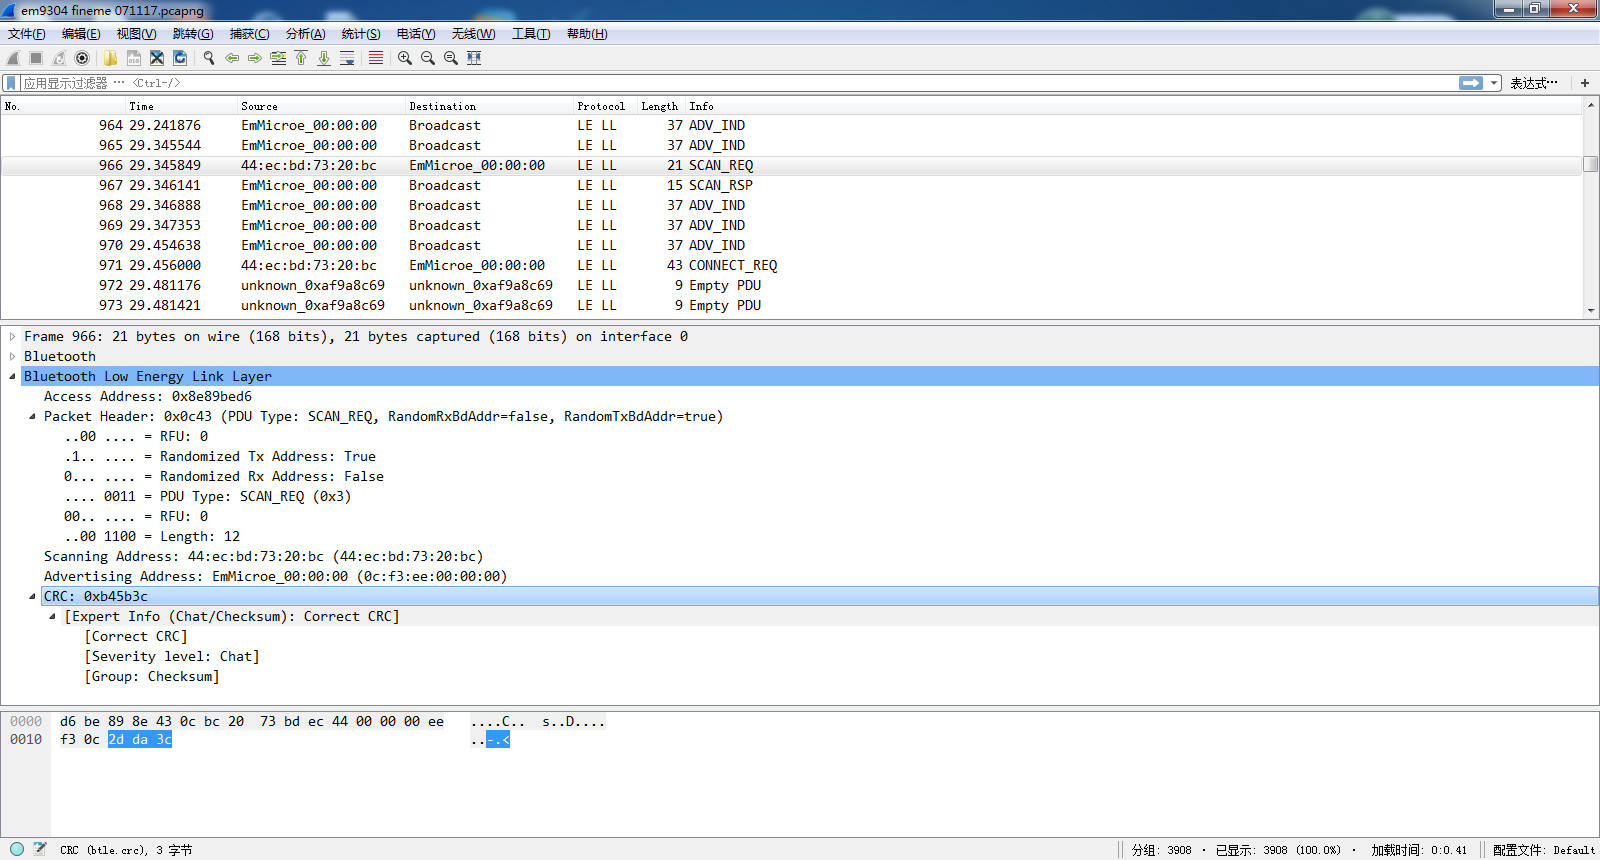Screen dimensions: 1600x860
Task: Click the add filter plus button
Action: (x=1585, y=83)
